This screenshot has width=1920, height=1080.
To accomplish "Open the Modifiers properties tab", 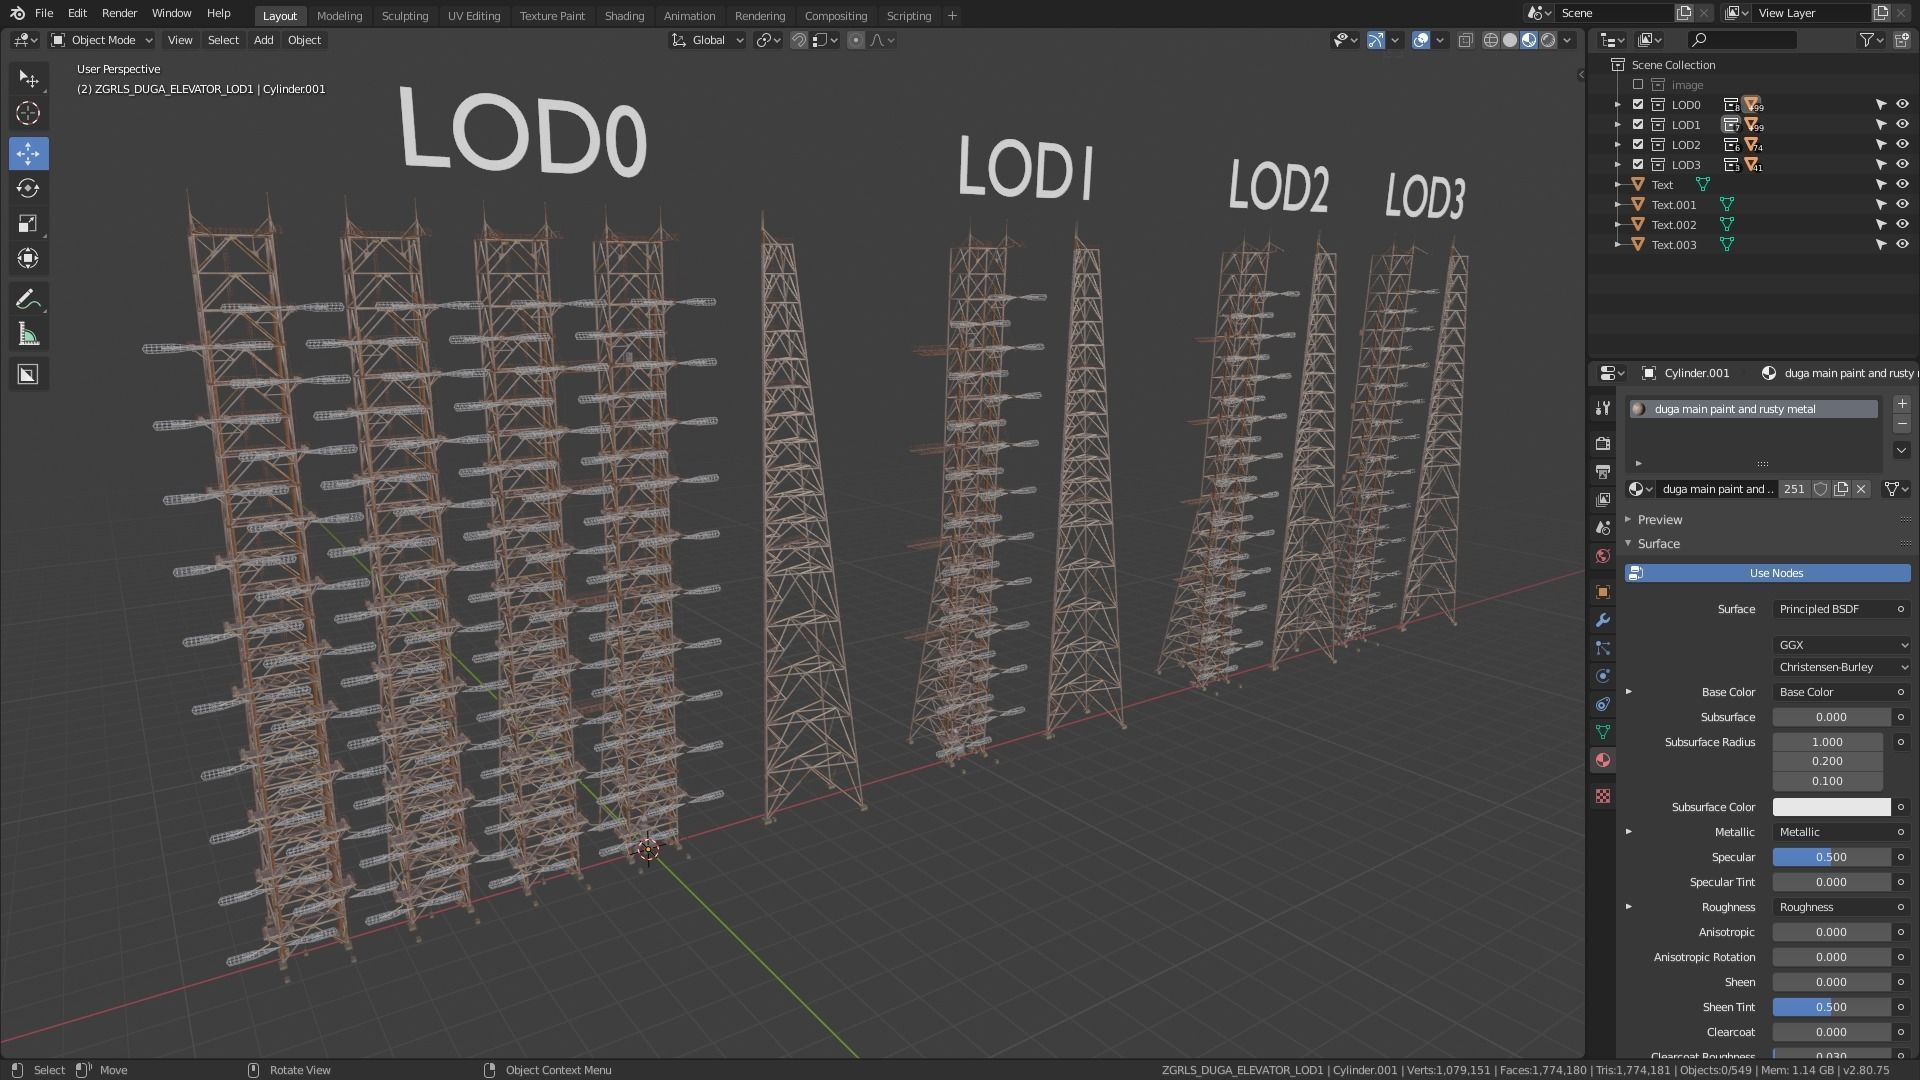I will click(x=1603, y=620).
